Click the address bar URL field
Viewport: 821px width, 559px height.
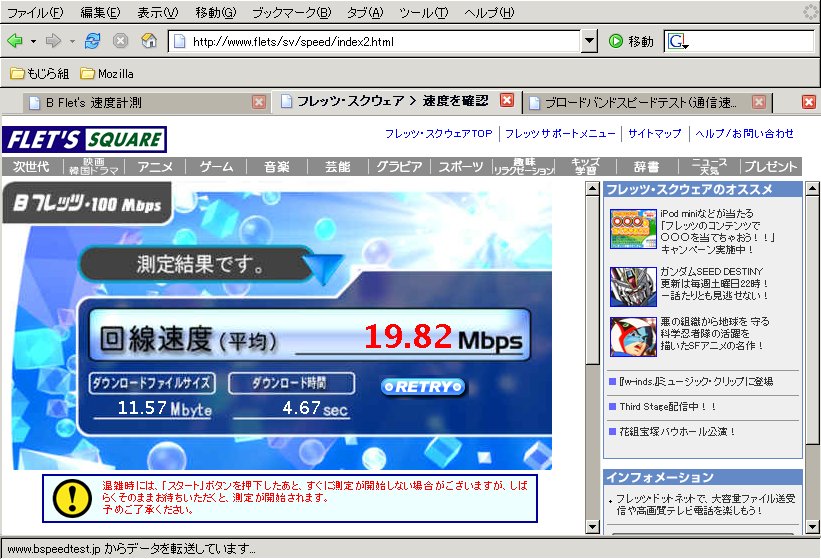point(375,41)
